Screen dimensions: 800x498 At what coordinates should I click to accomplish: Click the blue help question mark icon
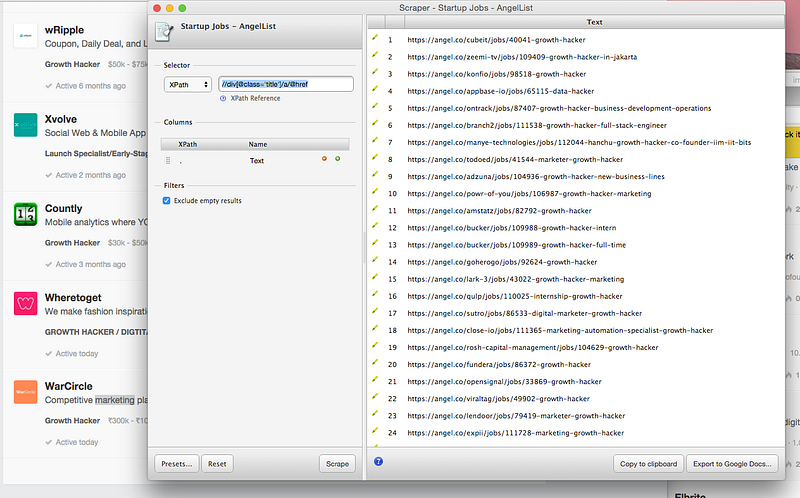[x=378, y=461]
